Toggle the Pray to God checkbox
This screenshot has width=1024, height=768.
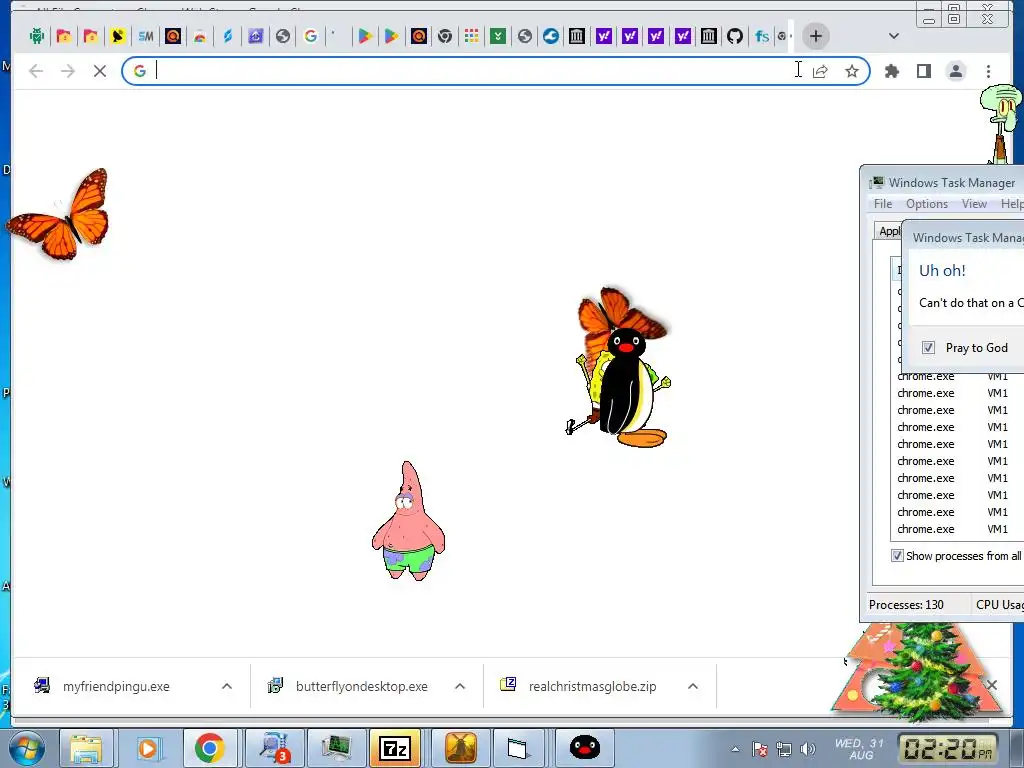tap(928, 347)
